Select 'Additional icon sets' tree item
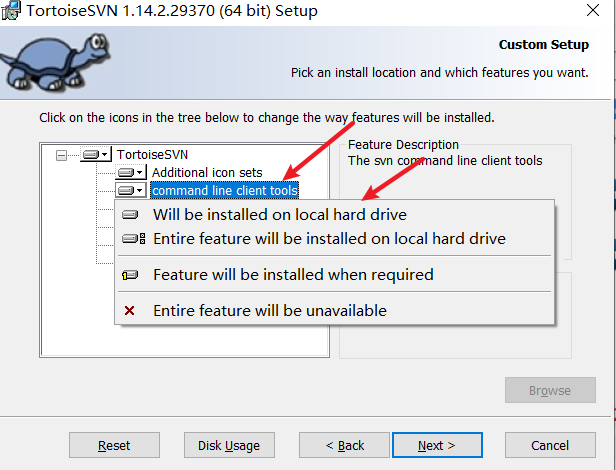Screen dimensions: 616x470 207,173
